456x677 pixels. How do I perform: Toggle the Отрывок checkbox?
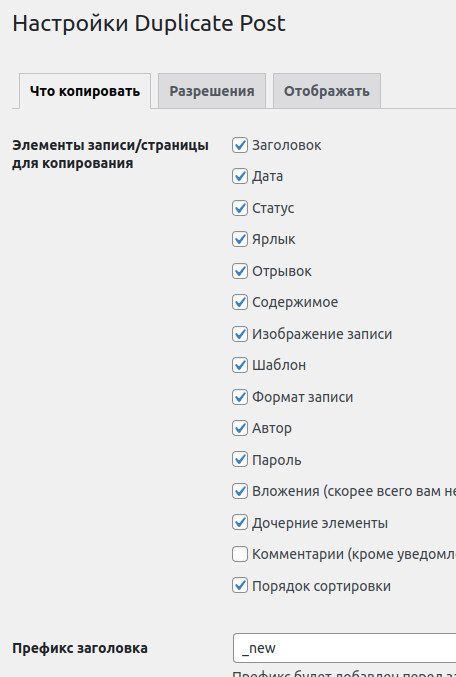tap(240, 271)
